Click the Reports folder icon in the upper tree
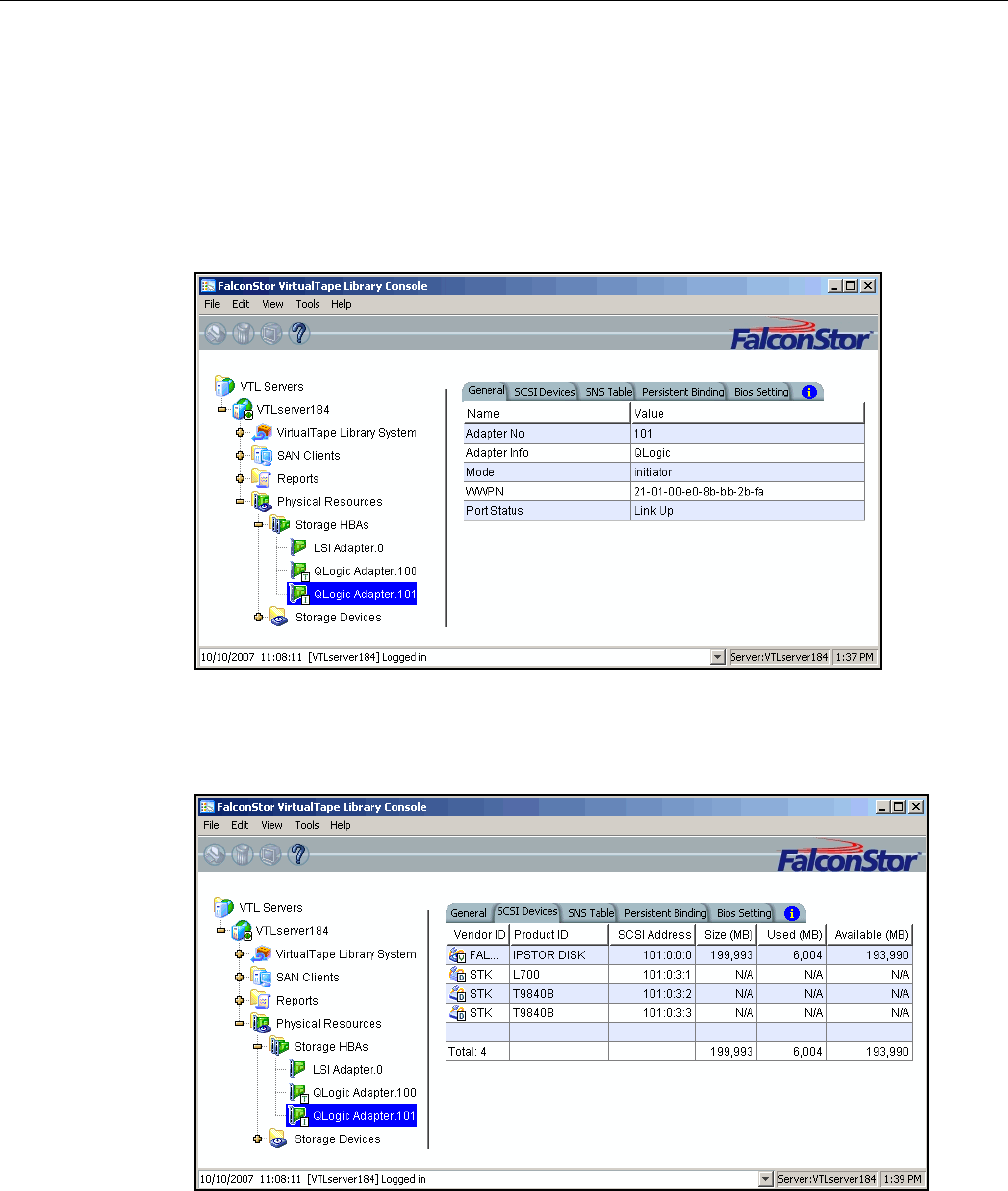Image resolution: width=1008 pixels, height=1191 pixels. (x=262, y=479)
